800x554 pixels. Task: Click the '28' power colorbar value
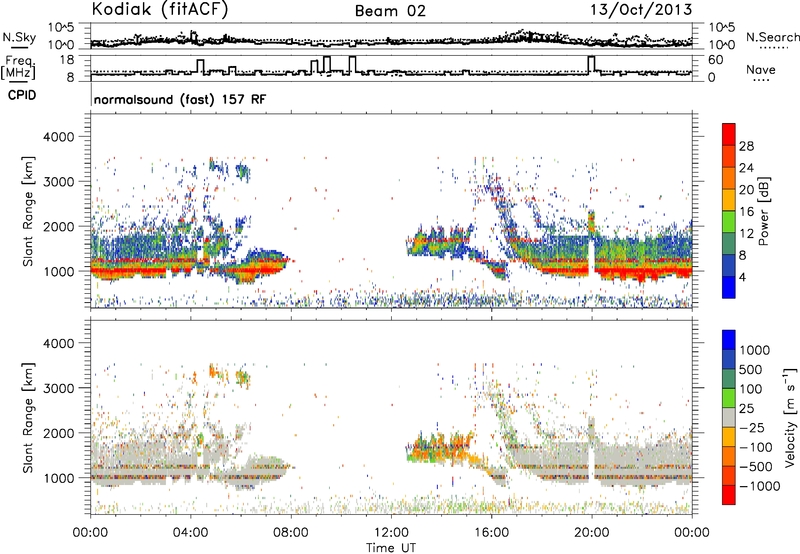point(746,146)
